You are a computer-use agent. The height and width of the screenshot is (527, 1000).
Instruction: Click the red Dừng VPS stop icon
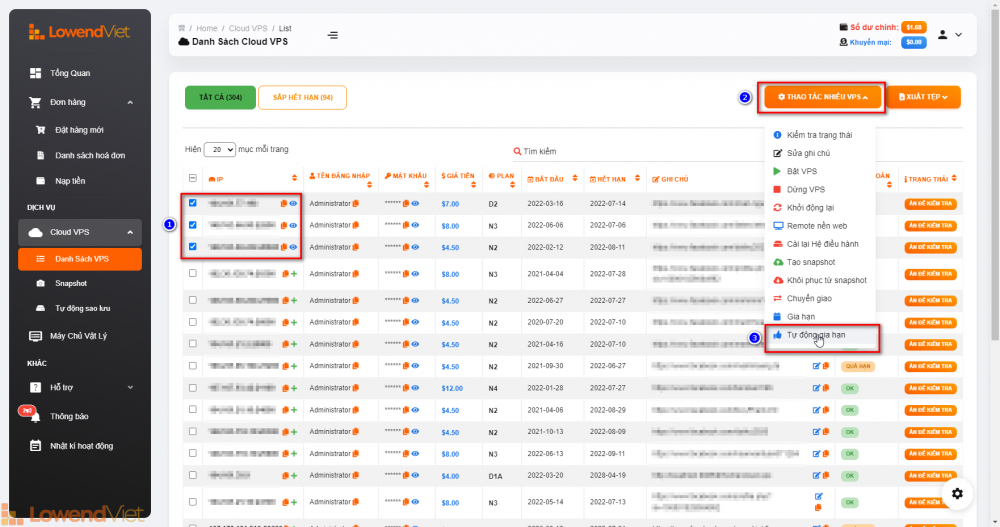(777, 189)
